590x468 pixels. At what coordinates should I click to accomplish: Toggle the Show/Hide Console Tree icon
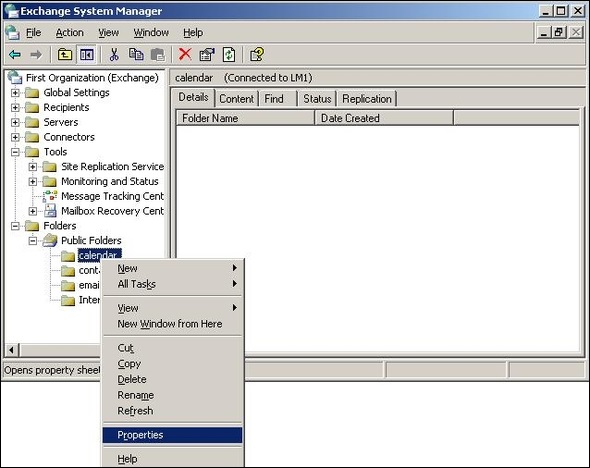click(x=87, y=55)
